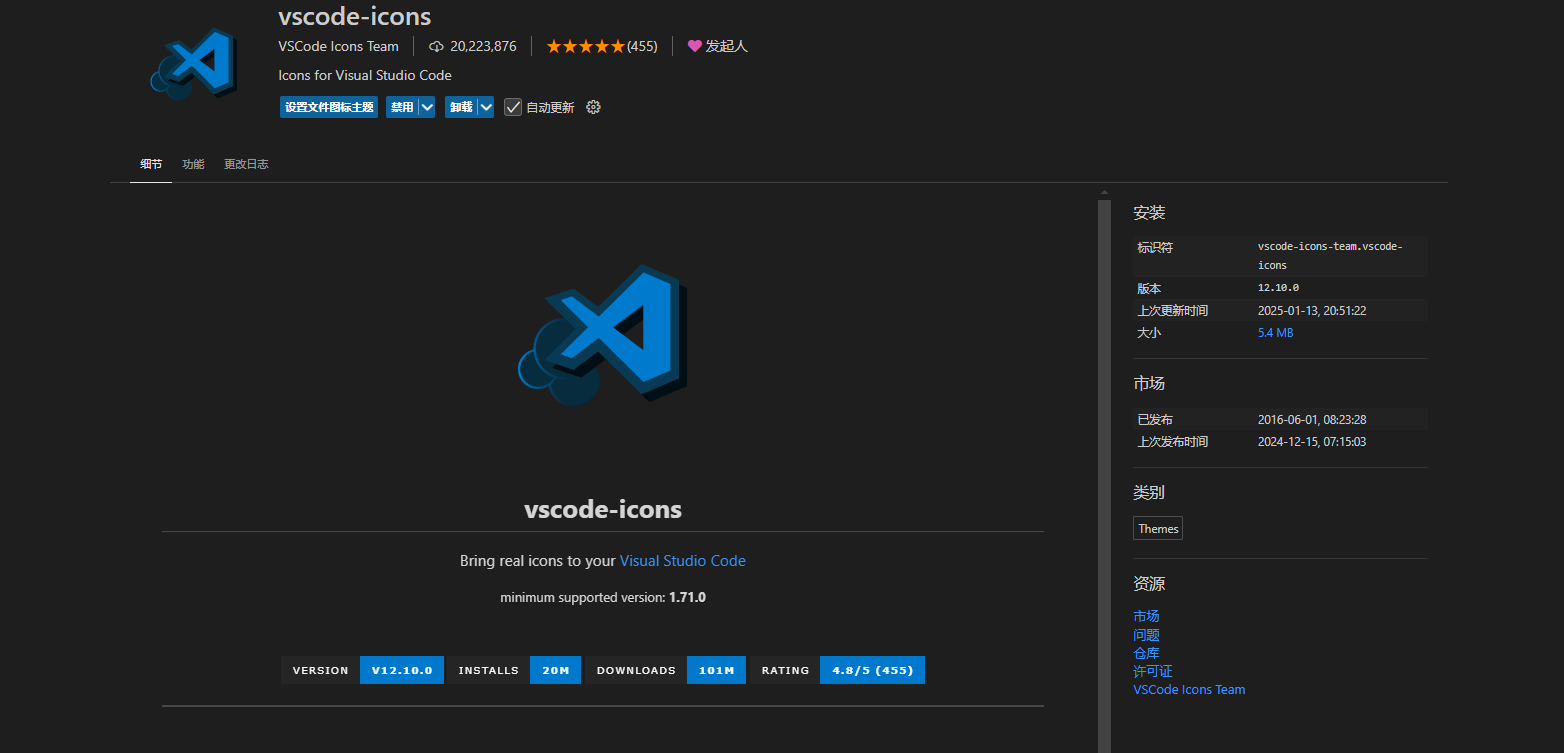1564x753 pixels.
Task: Open the Visual Studio Code link in readme
Action: click(683, 561)
